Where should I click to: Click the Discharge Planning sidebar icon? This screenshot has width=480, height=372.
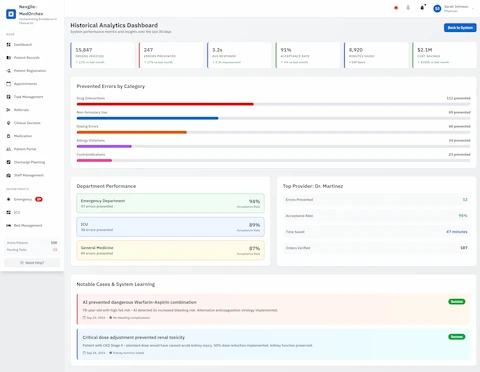click(9, 162)
